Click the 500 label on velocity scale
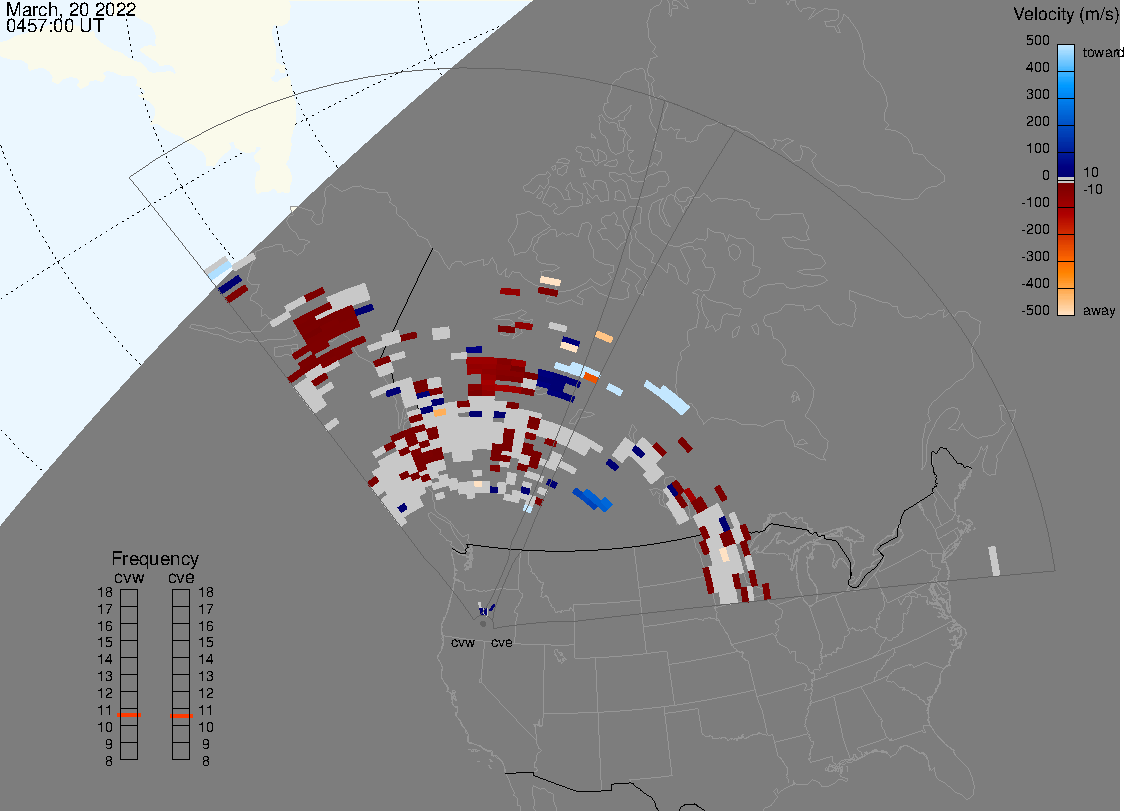 click(x=1037, y=40)
